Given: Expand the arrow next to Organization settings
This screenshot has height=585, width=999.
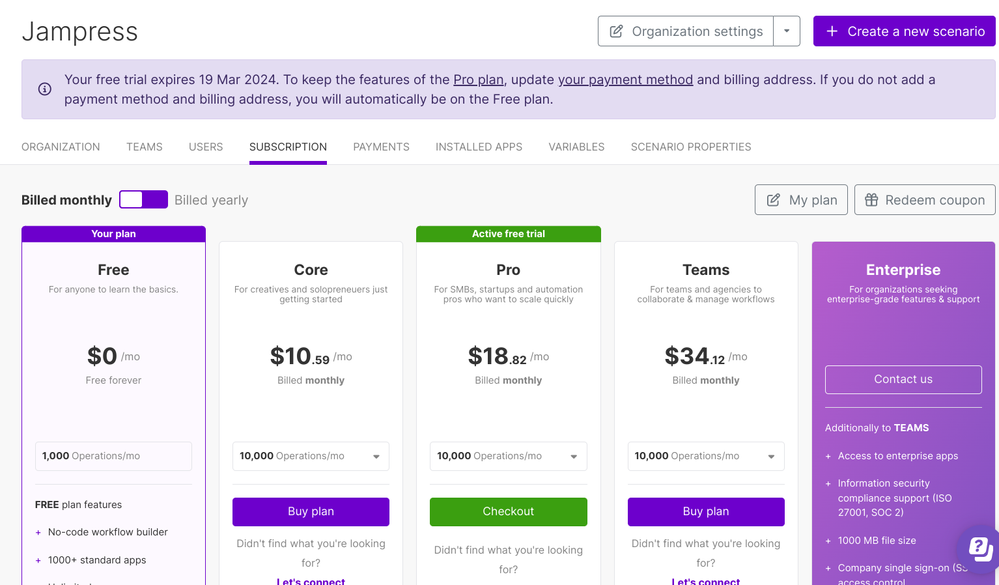Looking at the screenshot, I should pyautogui.click(x=785, y=31).
